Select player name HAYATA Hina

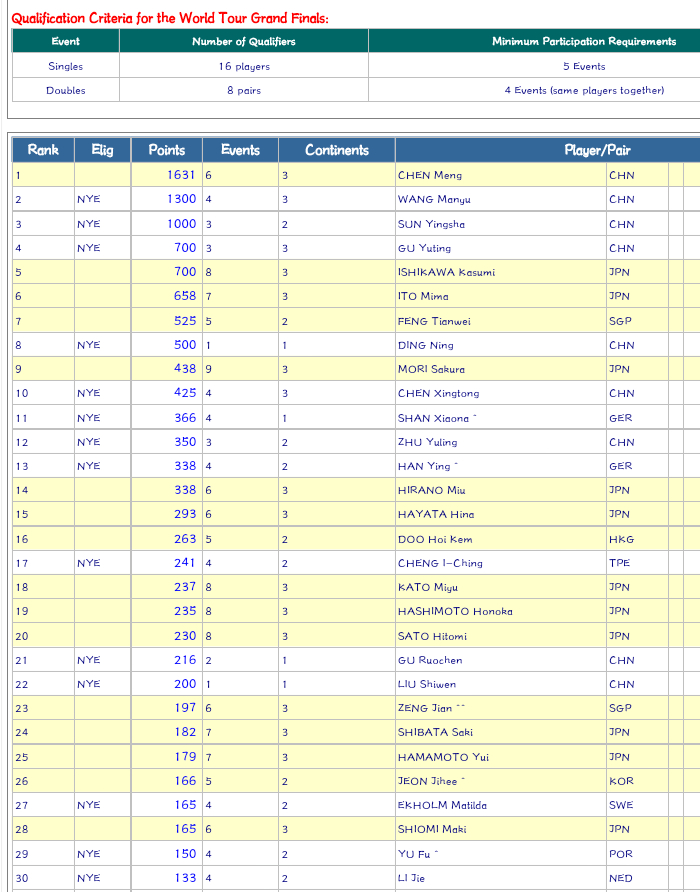436,514
